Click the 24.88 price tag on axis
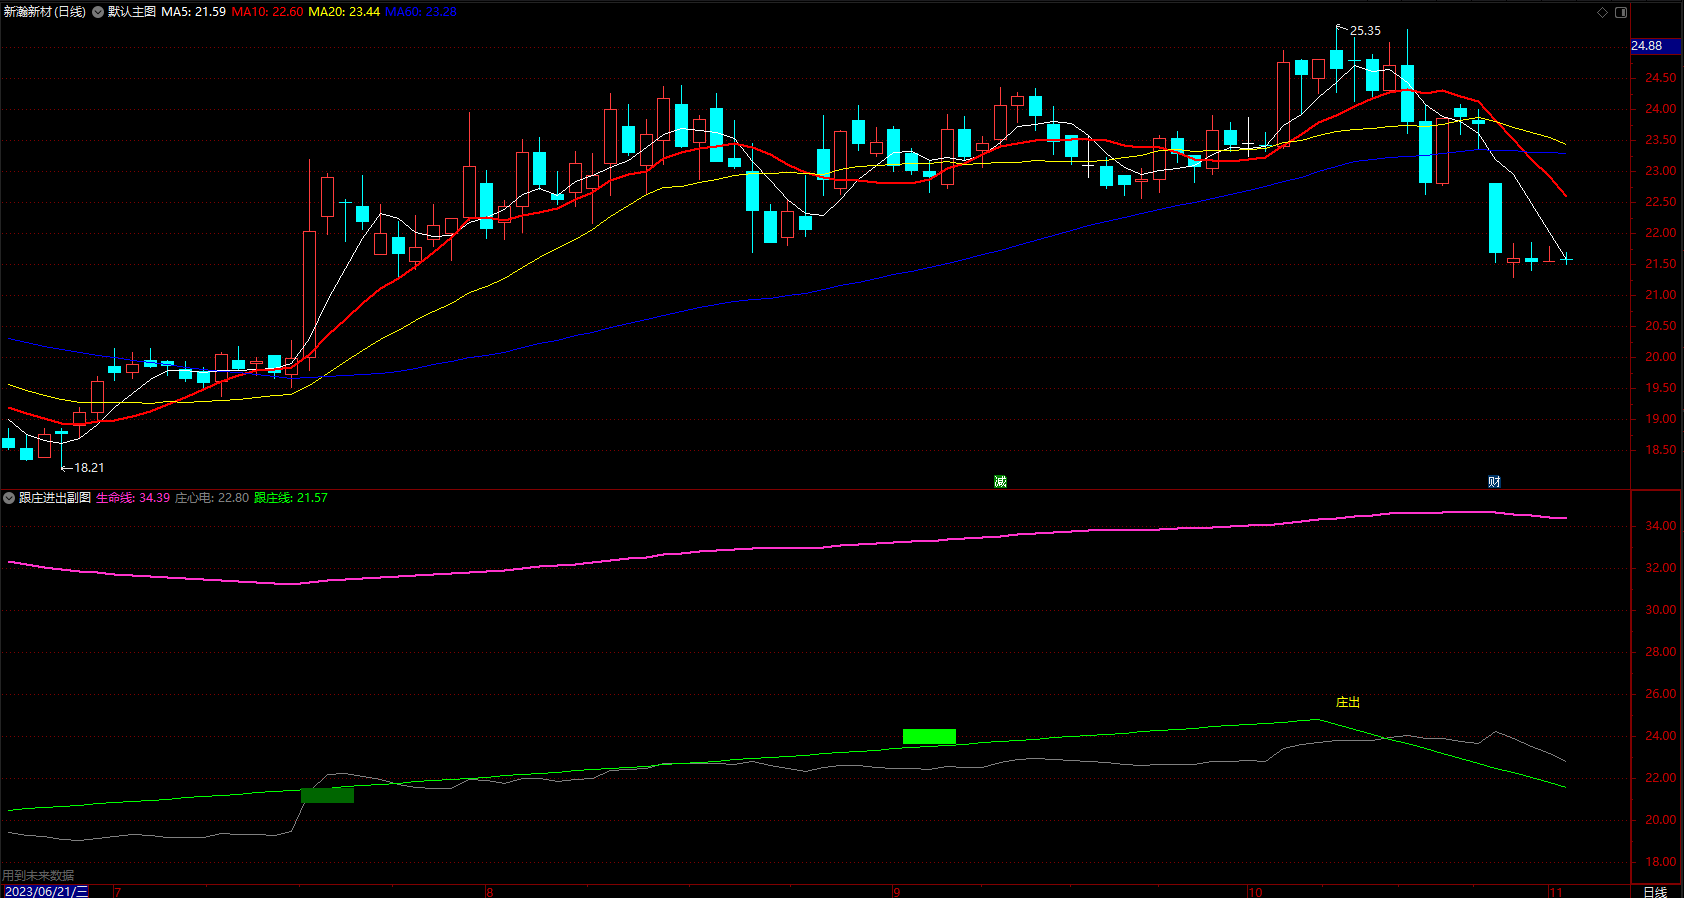The image size is (1684, 898). pyautogui.click(x=1656, y=46)
